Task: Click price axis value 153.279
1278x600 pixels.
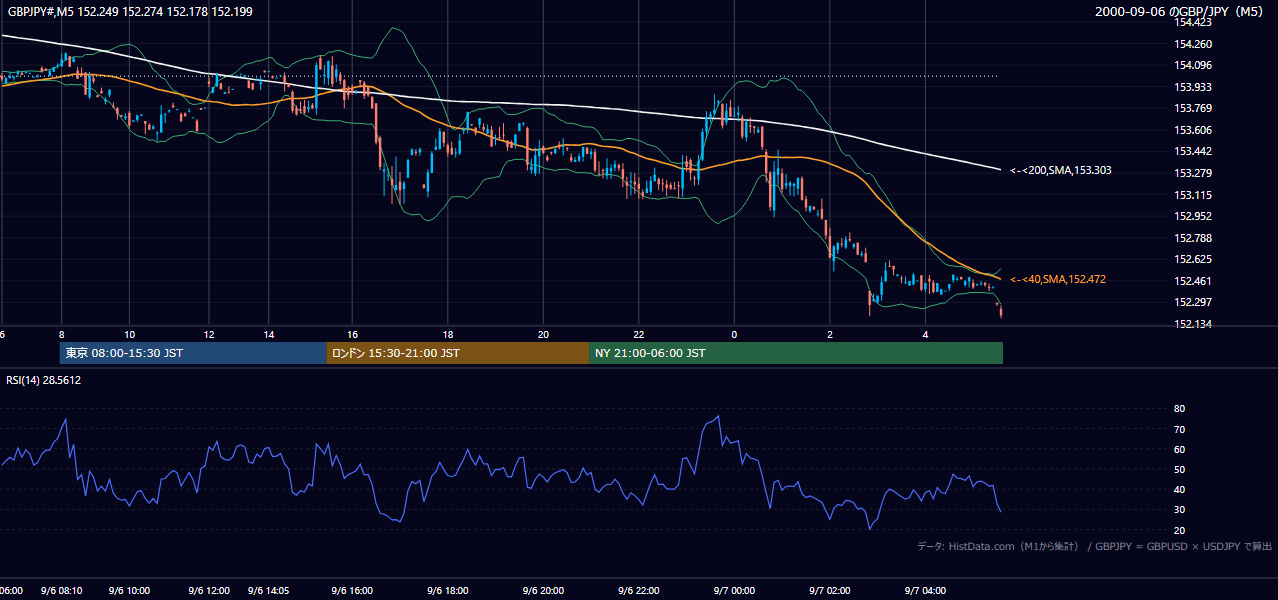Action: 1193,173
